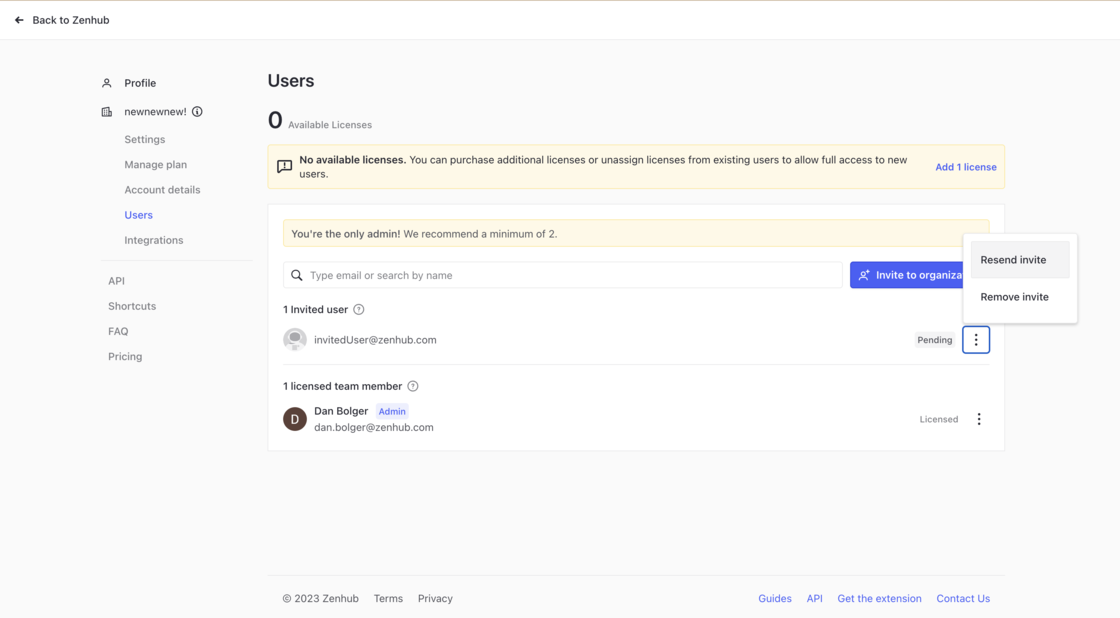Click the search magnifier icon
This screenshot has width=1120, height=618.
pos(296,275)
